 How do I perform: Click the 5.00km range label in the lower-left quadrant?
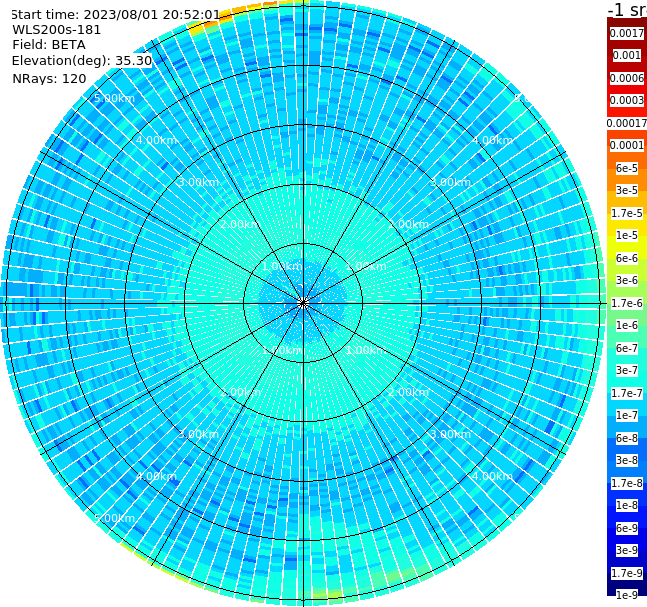114,518
